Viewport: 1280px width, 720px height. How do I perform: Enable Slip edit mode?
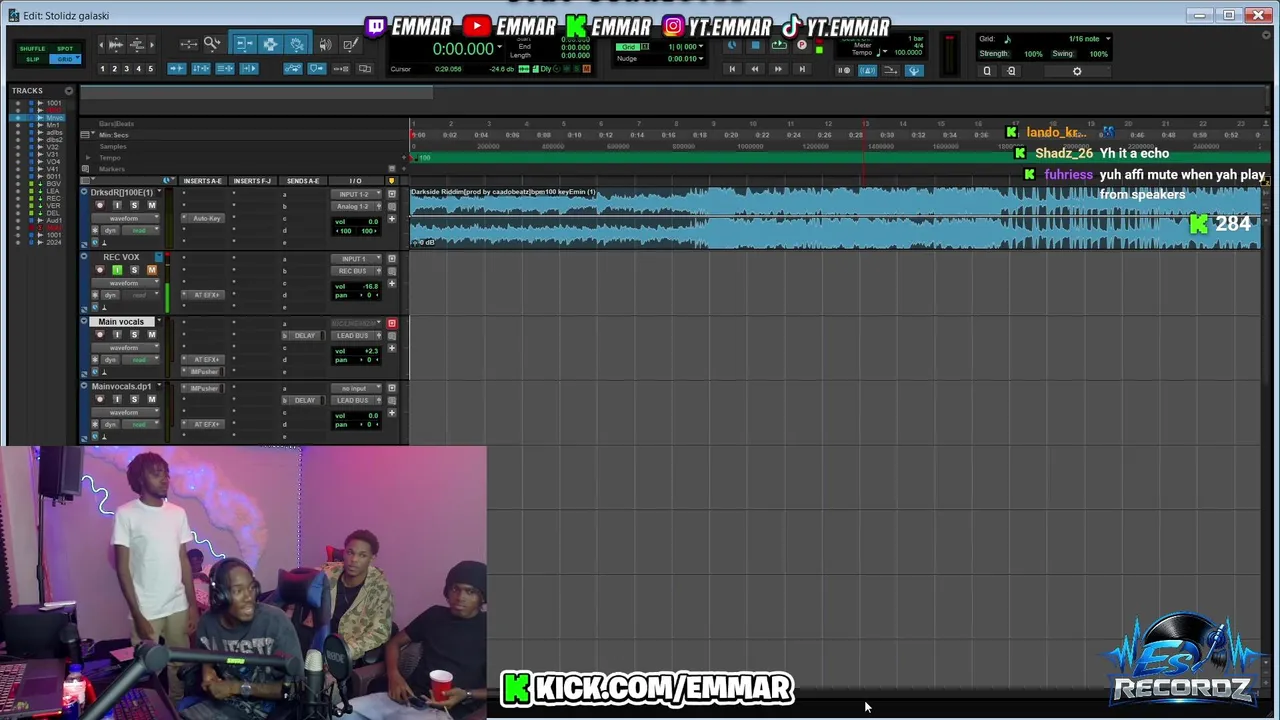[x=32, y=59]
